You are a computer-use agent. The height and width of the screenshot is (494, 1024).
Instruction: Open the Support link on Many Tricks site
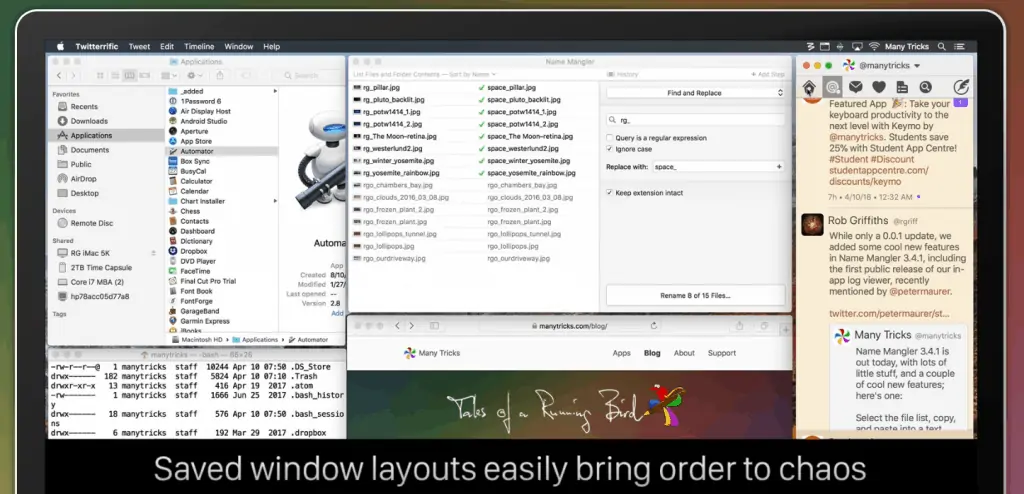[722, 353]
